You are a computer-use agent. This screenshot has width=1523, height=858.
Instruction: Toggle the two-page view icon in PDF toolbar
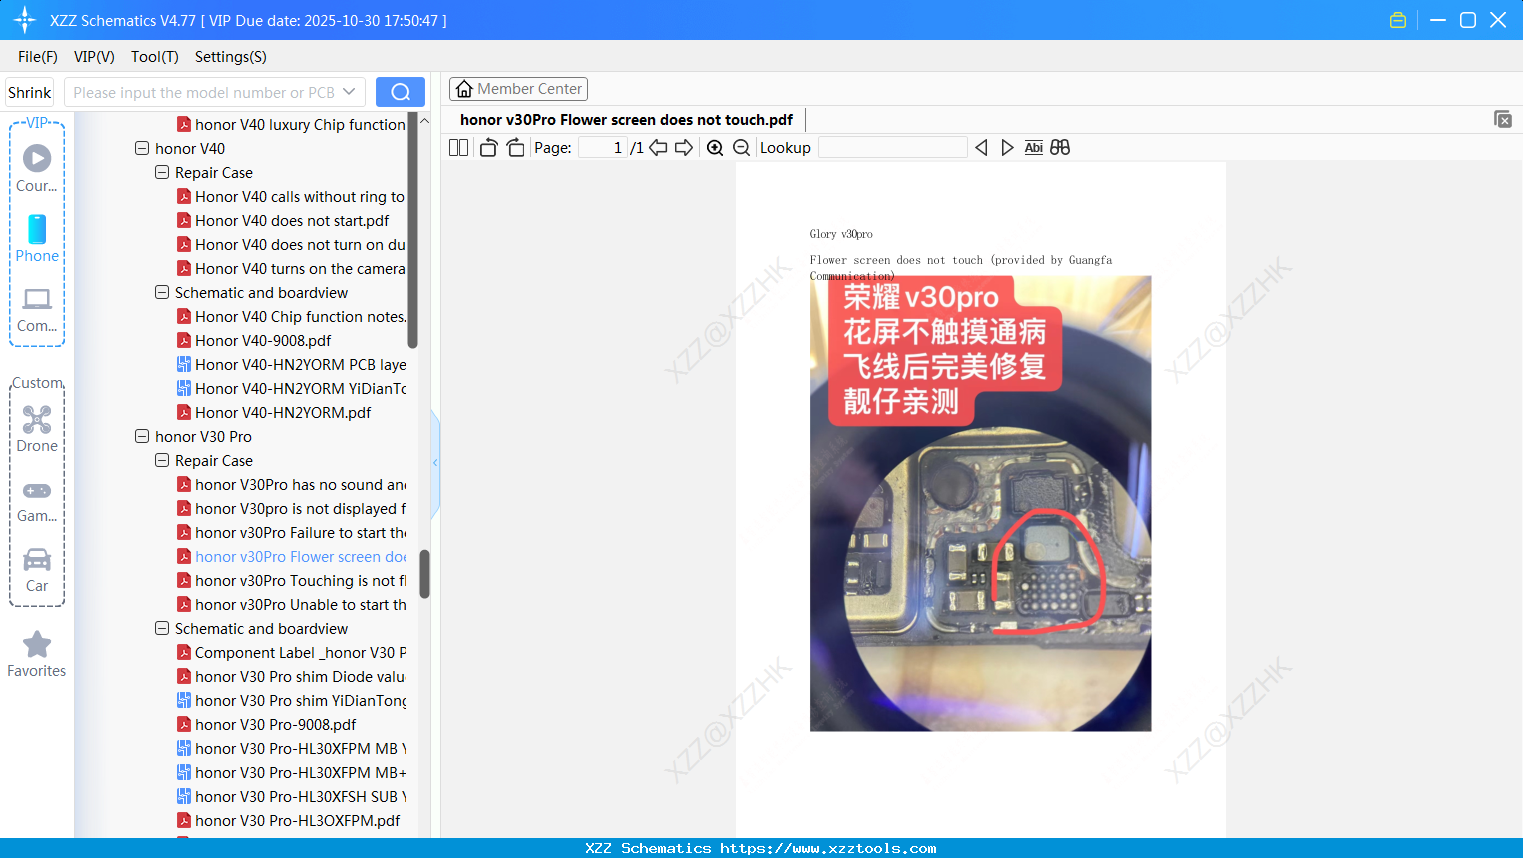tap(459, 148)
